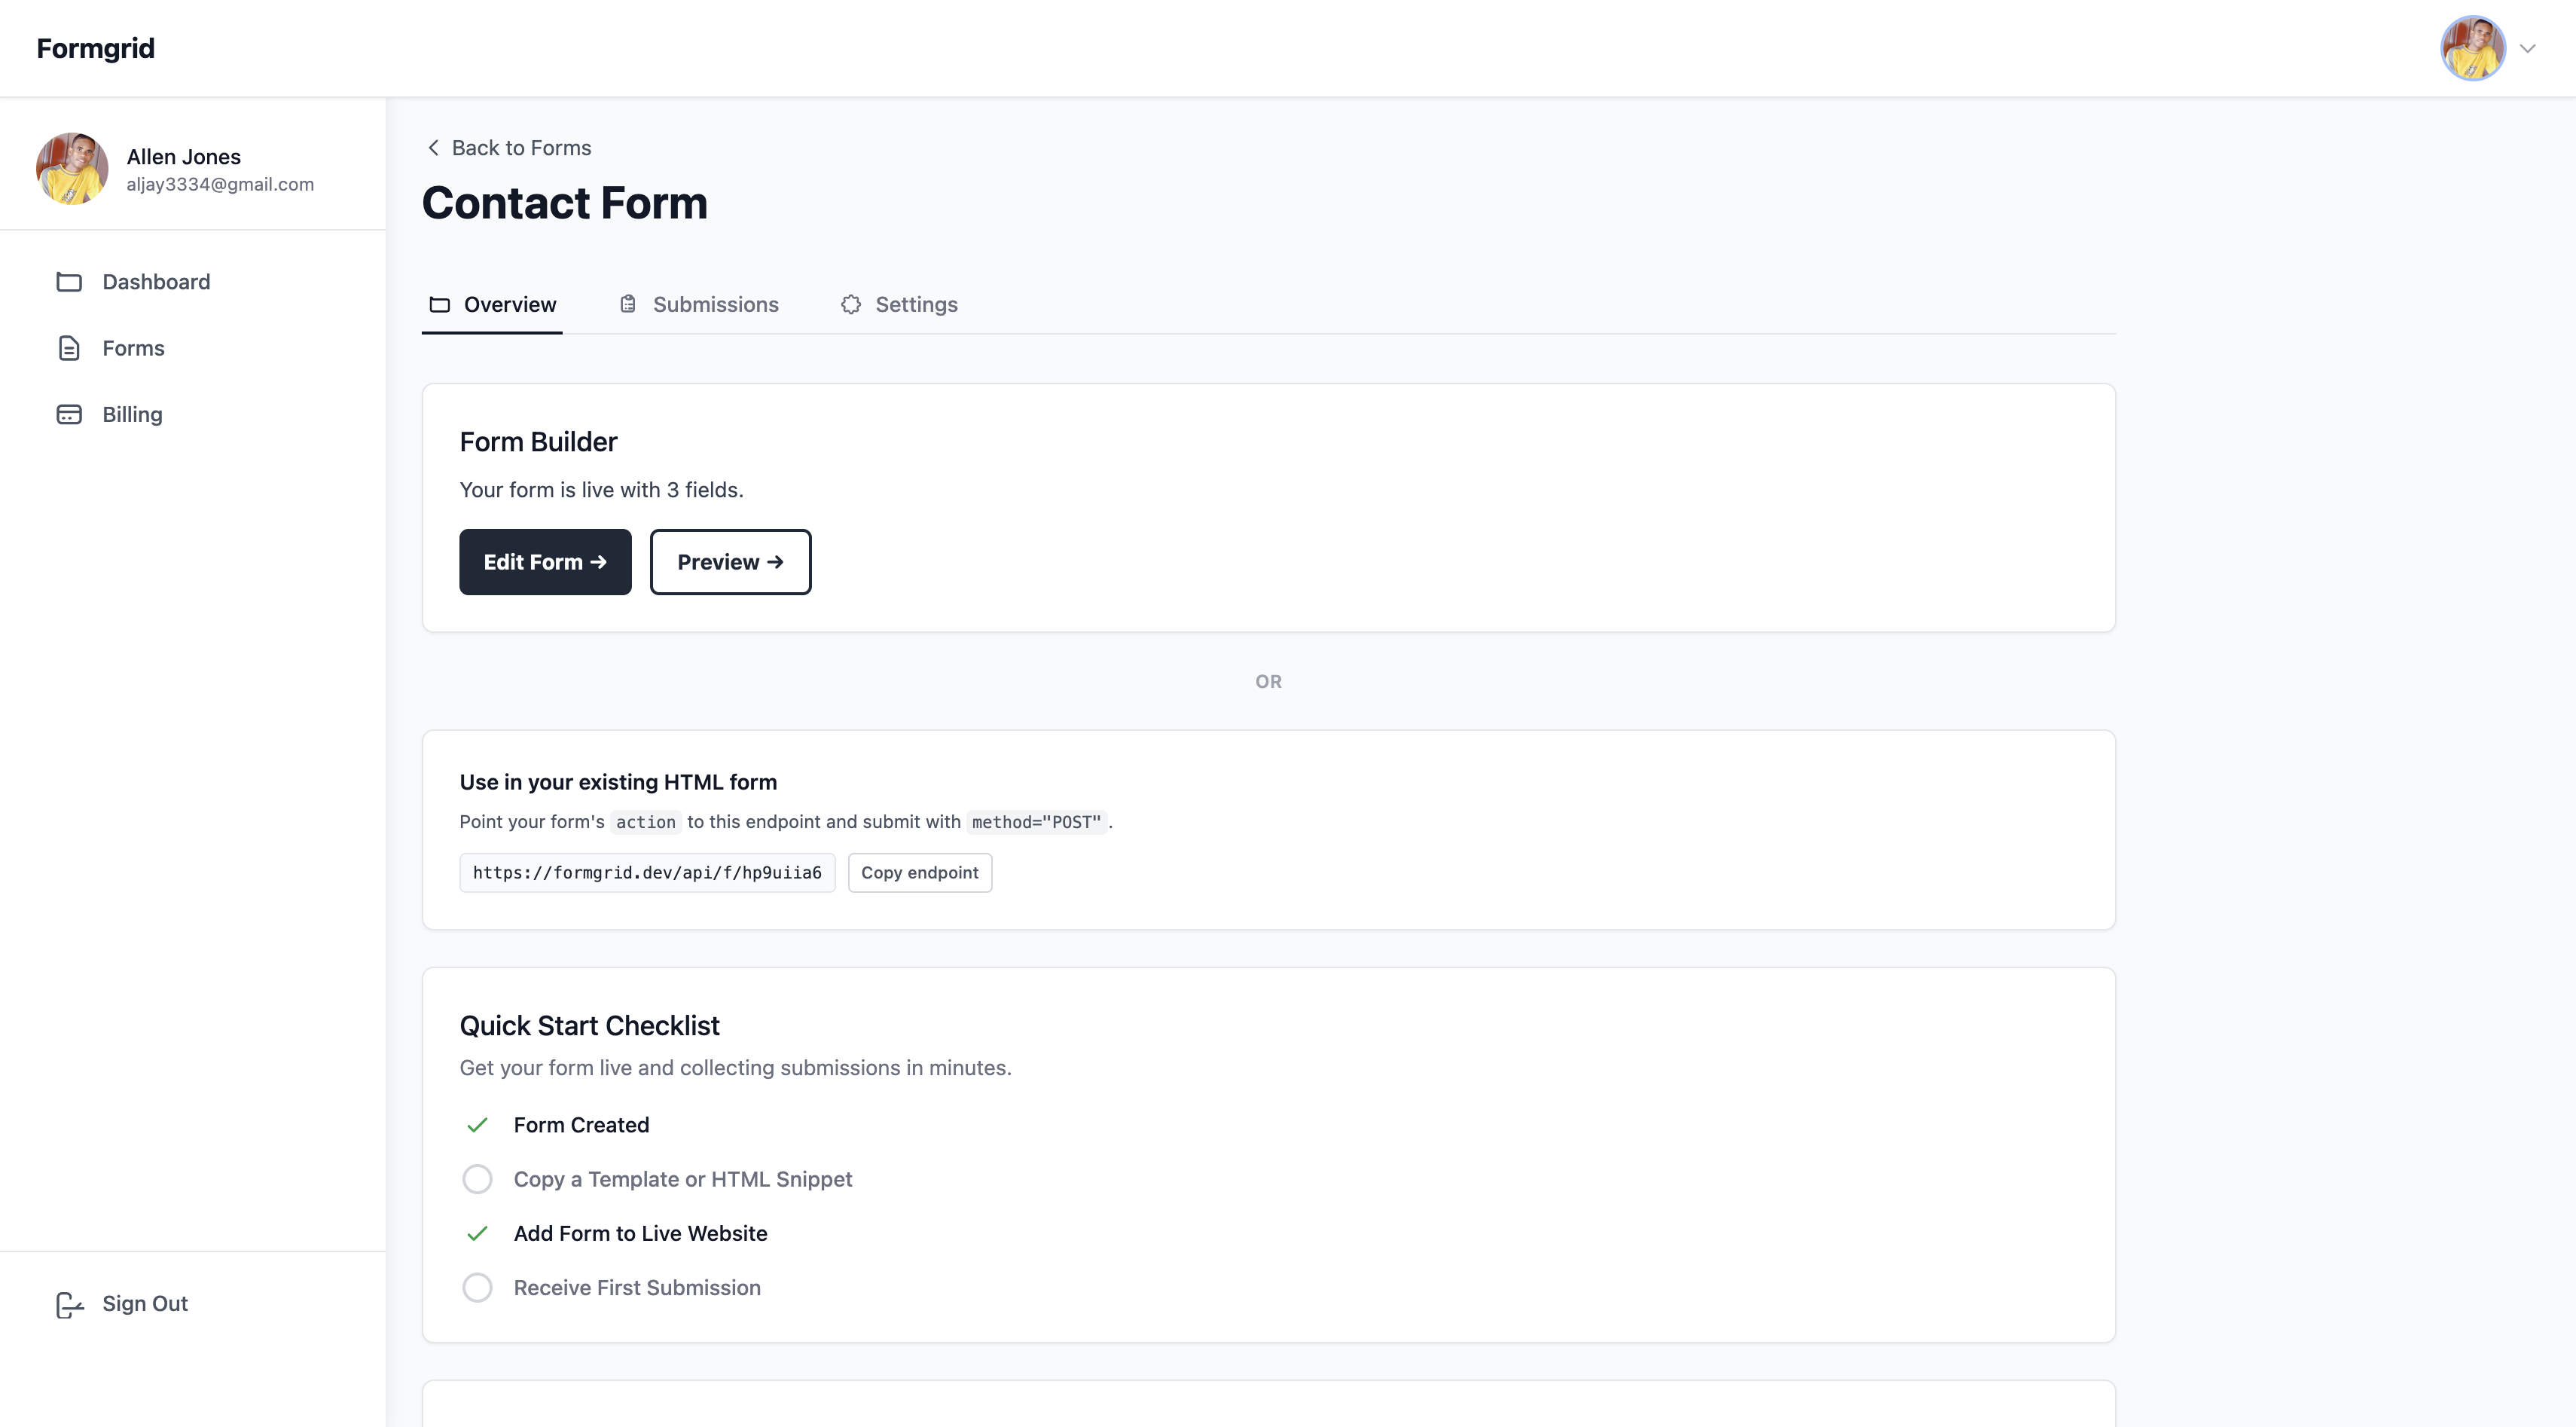Click the Billing card icon in sidebar

pyautogui.click(x=69, y=414)
